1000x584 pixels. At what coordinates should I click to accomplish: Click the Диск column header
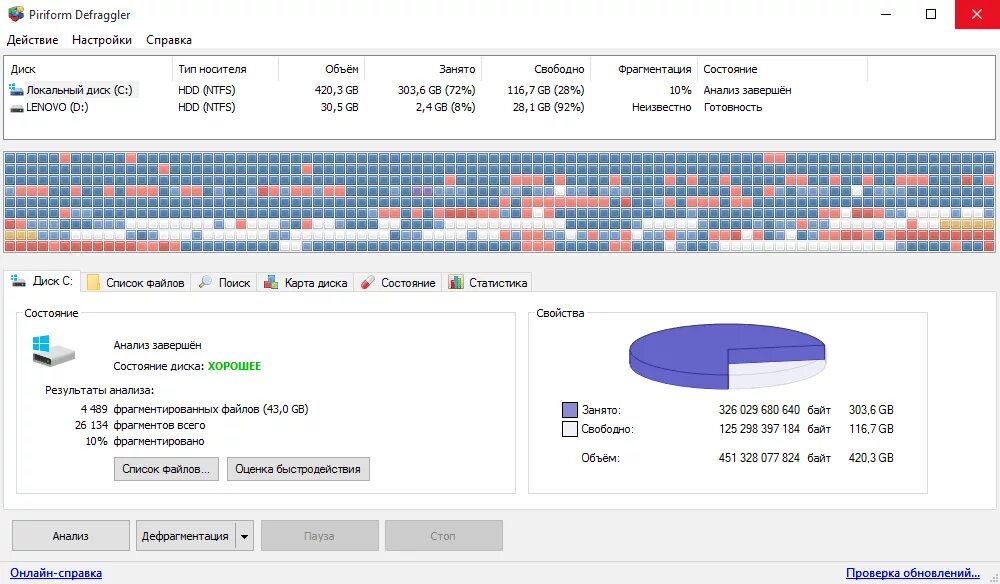[x=88, y=69]
